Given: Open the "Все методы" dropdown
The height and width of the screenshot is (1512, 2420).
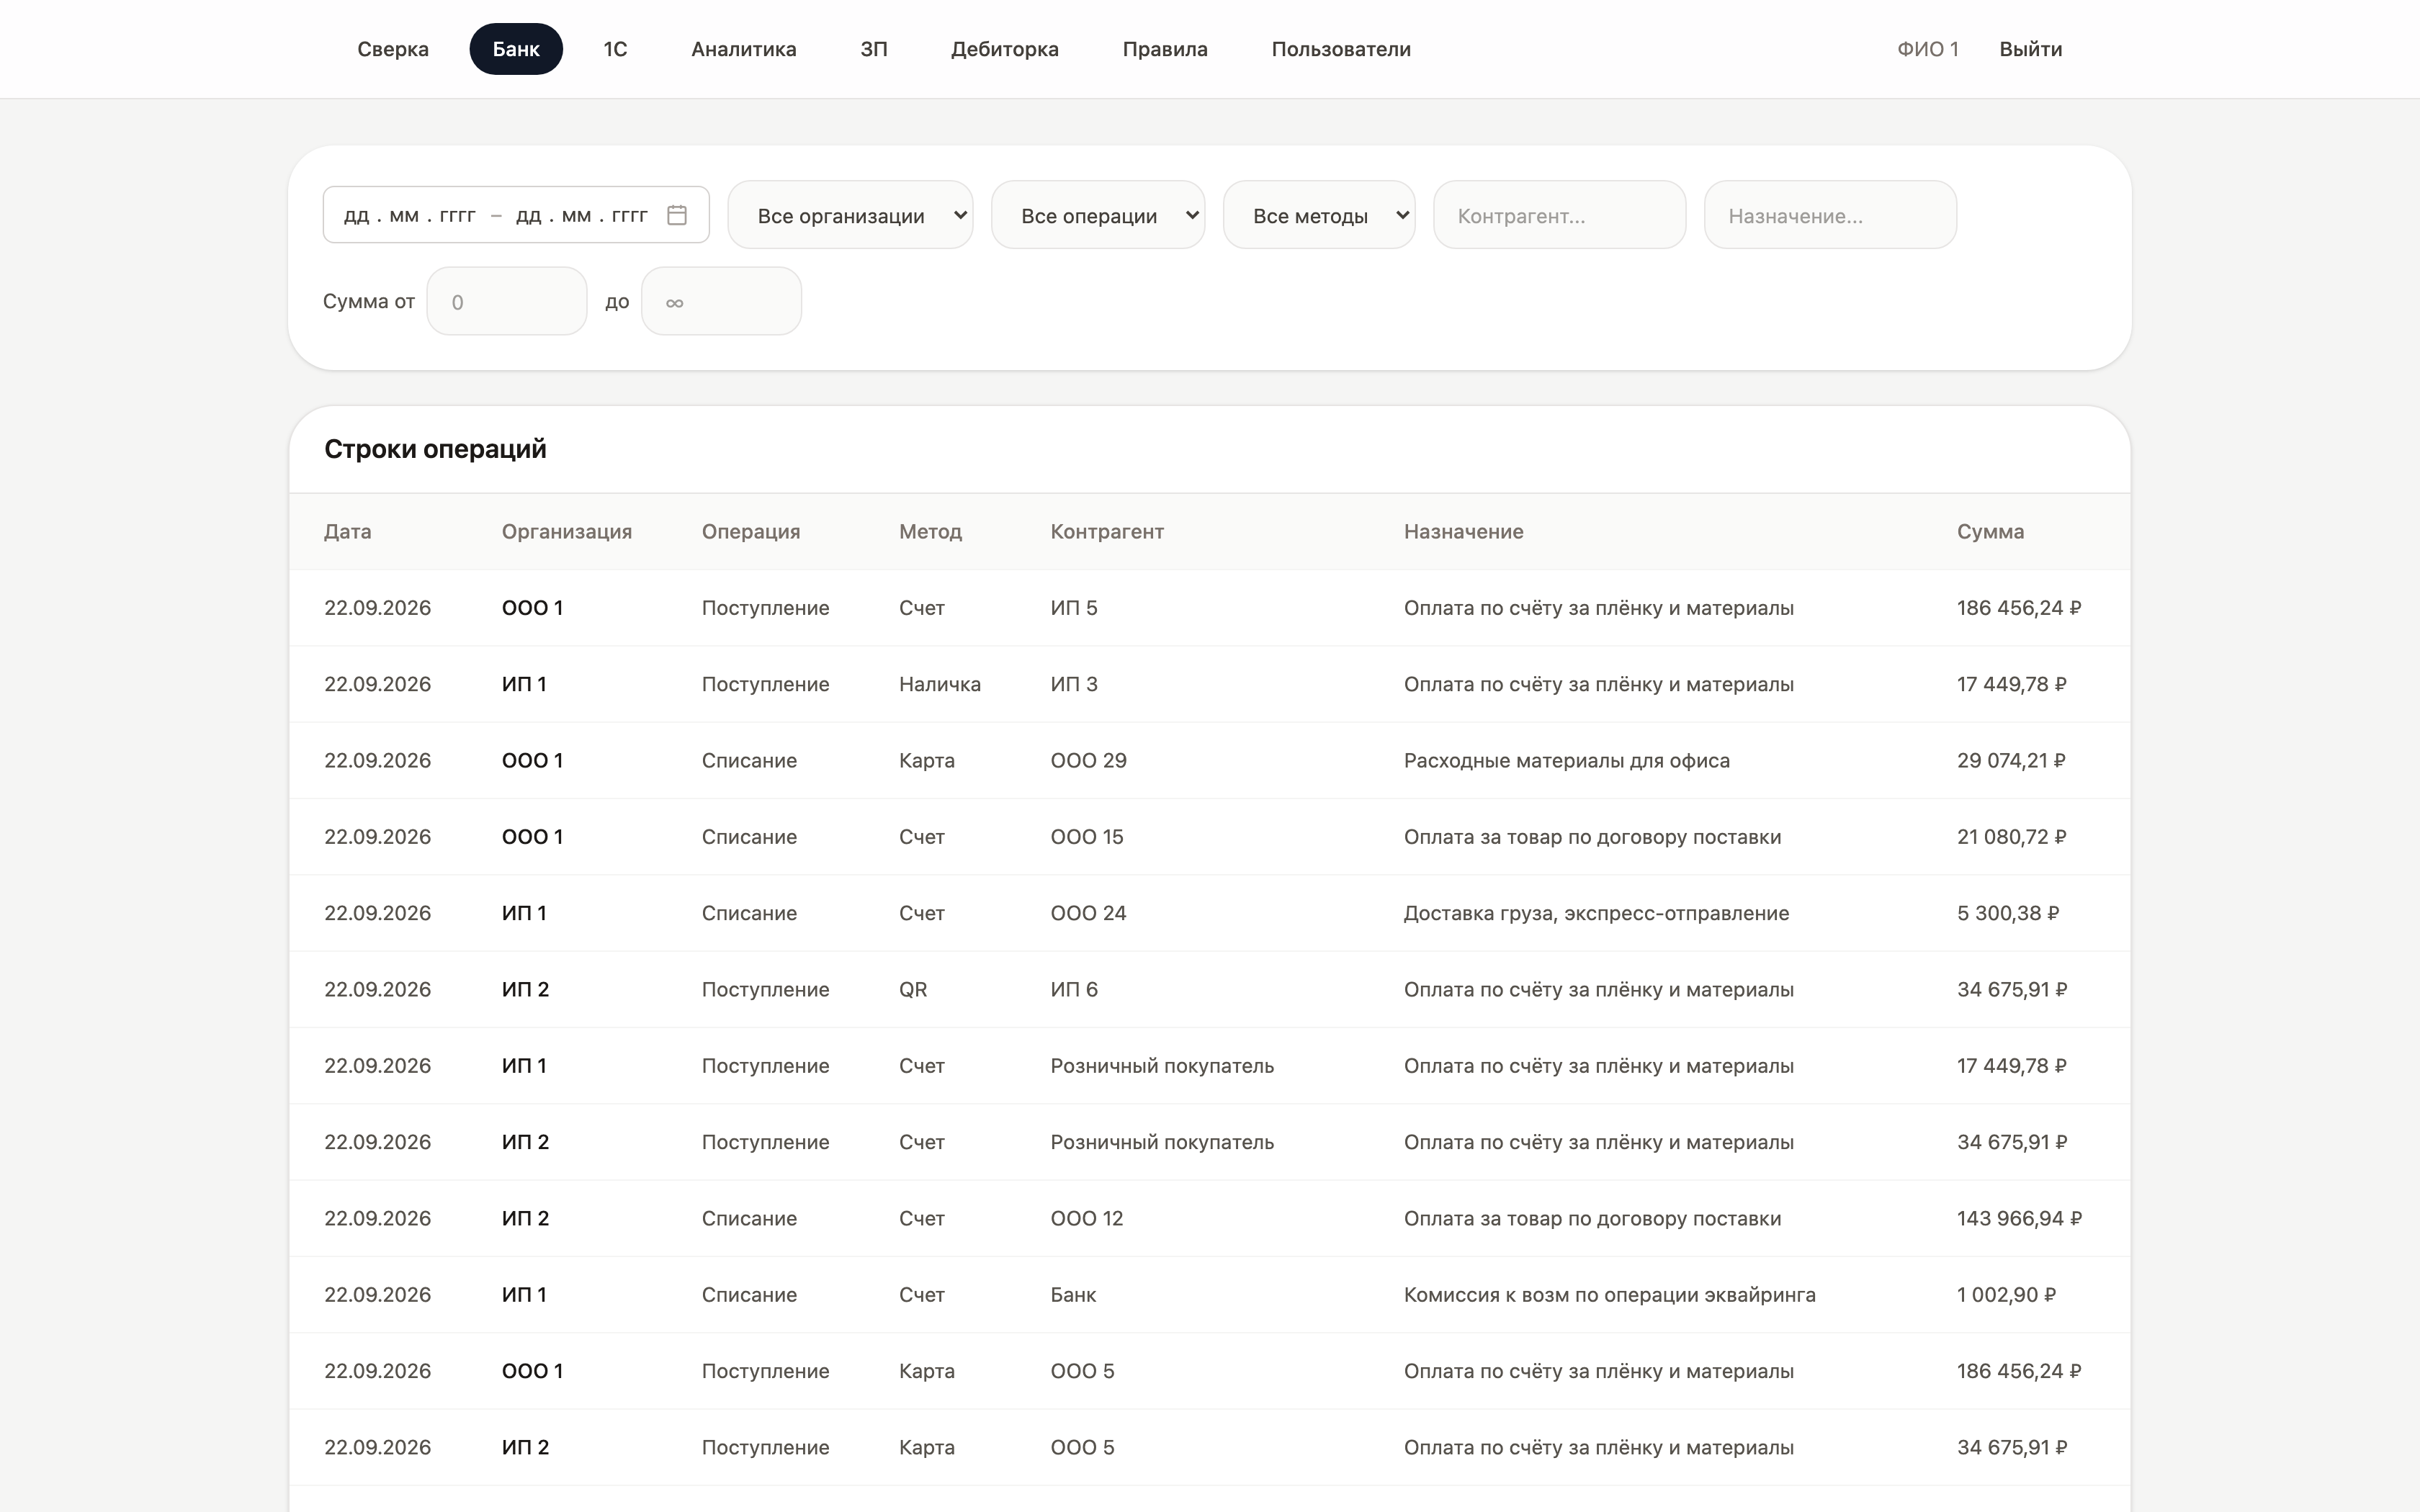Looking at the screenshot, I should point(1319,215).
